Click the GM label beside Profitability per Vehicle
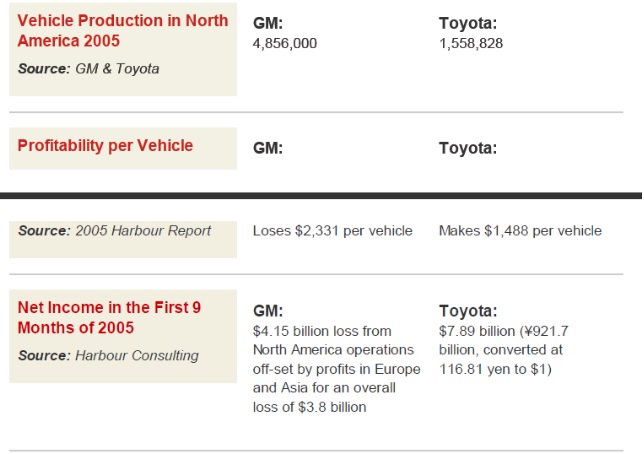 (x=268, y=147)
